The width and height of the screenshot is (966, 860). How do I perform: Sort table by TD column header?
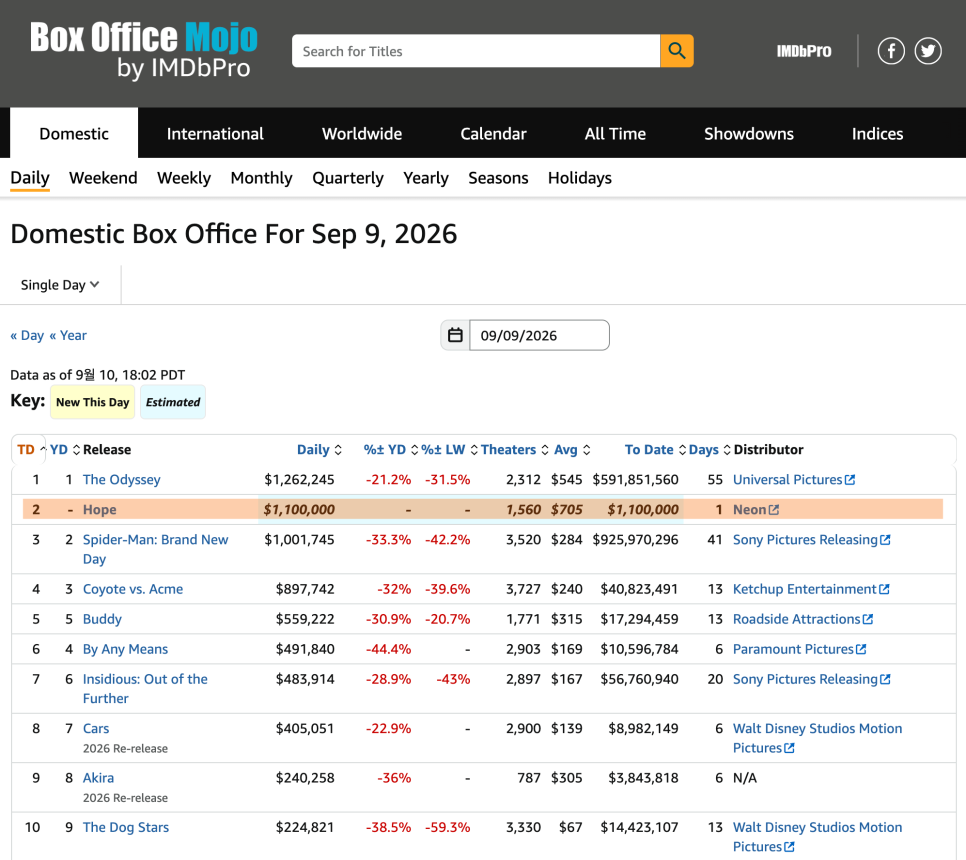tap(26, 450)
